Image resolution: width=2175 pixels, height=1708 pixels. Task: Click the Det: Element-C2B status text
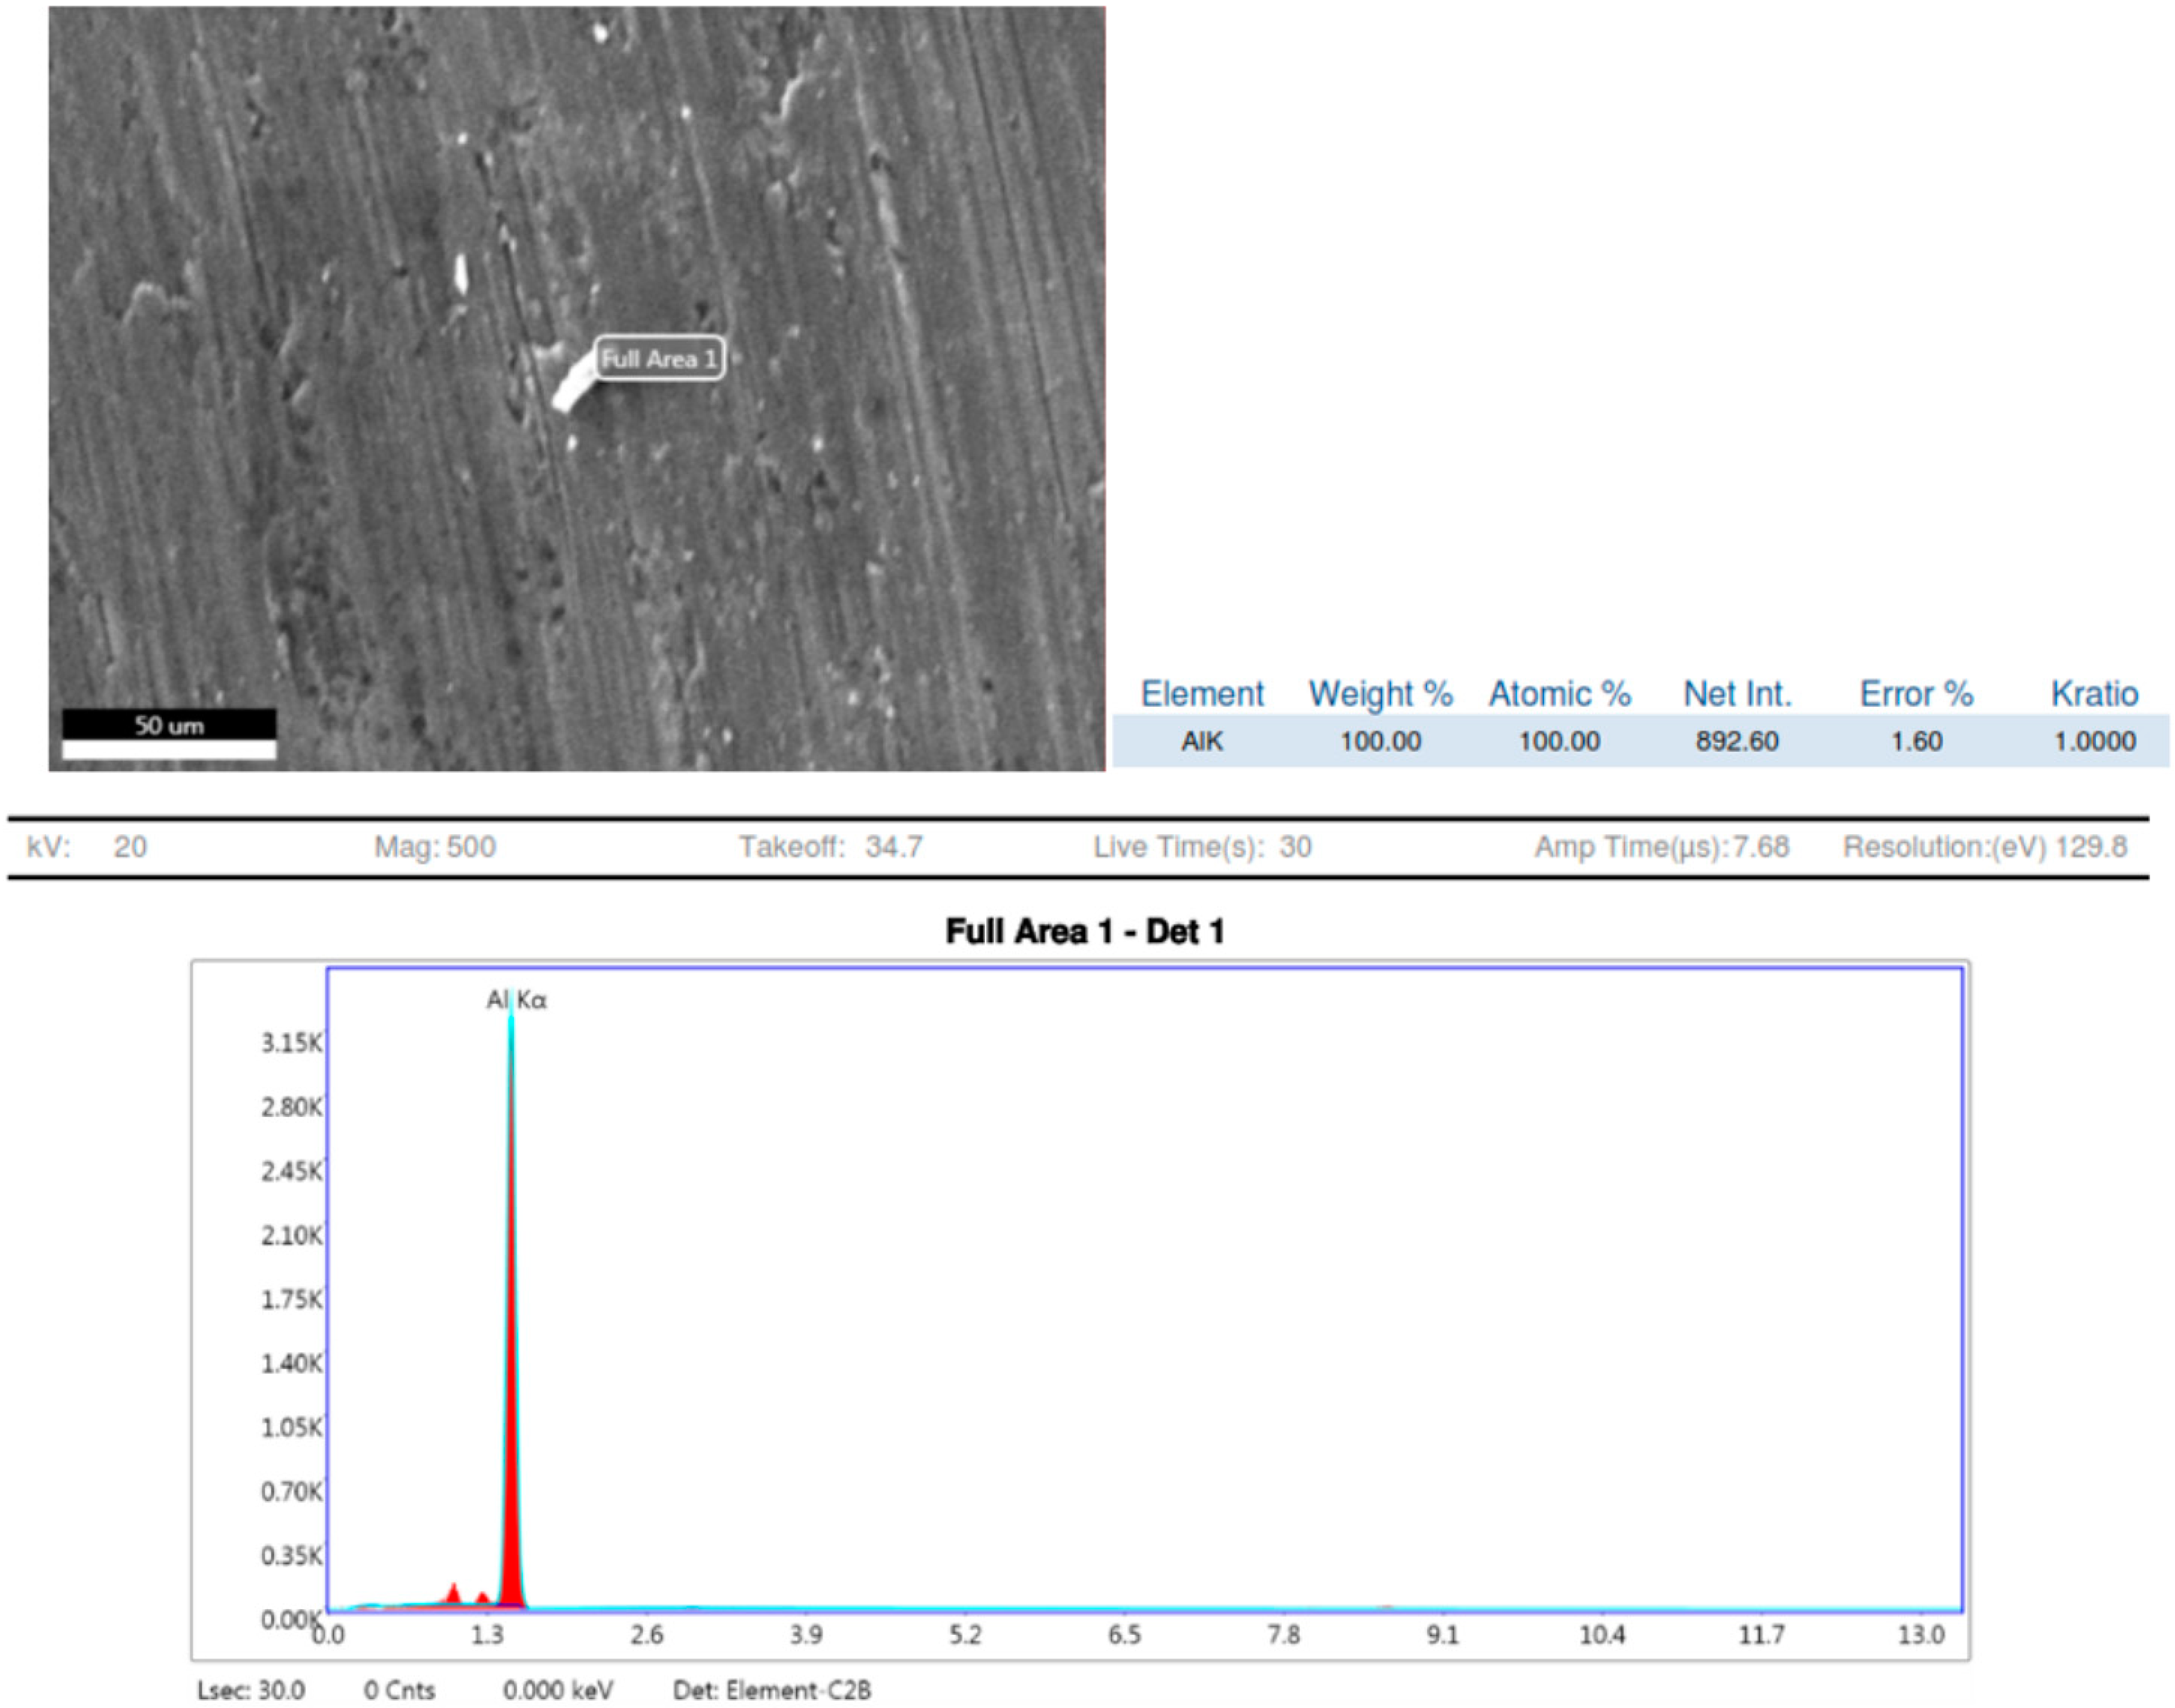pos(771,1690)
